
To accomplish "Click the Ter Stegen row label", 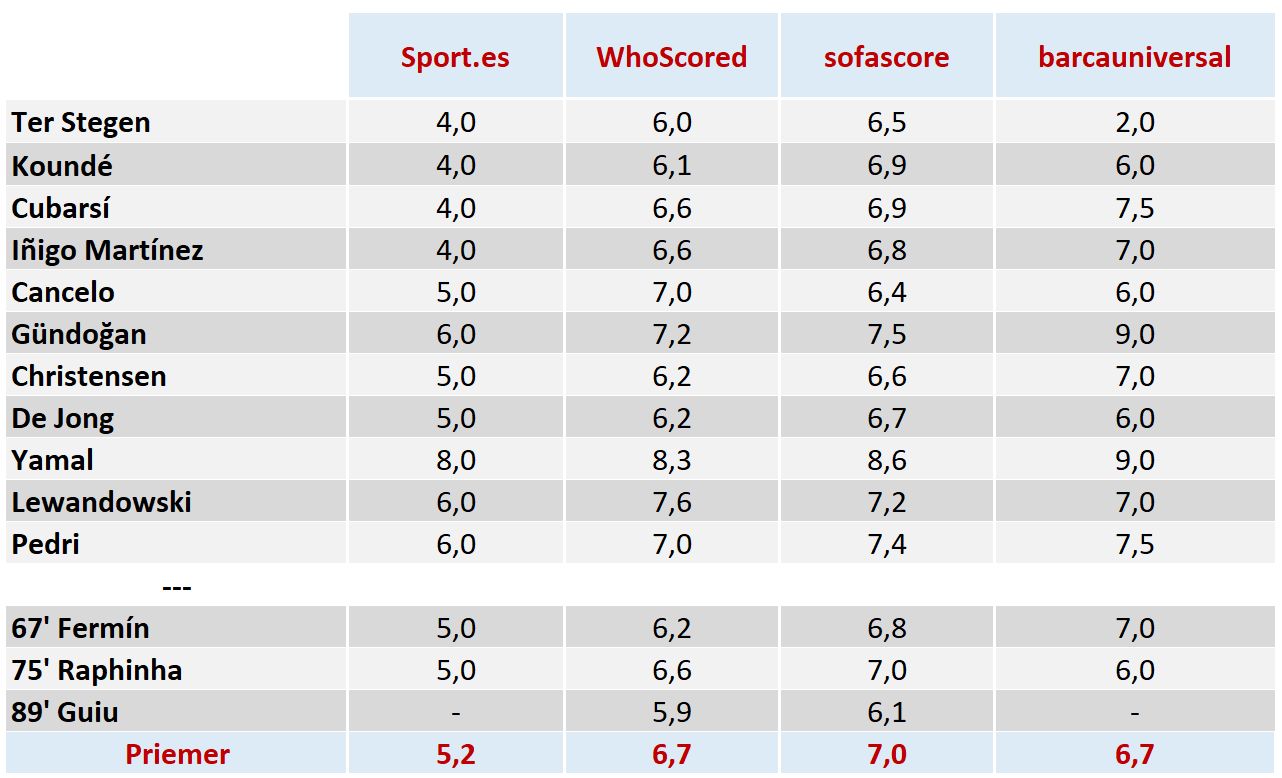I will pos(81,123).
